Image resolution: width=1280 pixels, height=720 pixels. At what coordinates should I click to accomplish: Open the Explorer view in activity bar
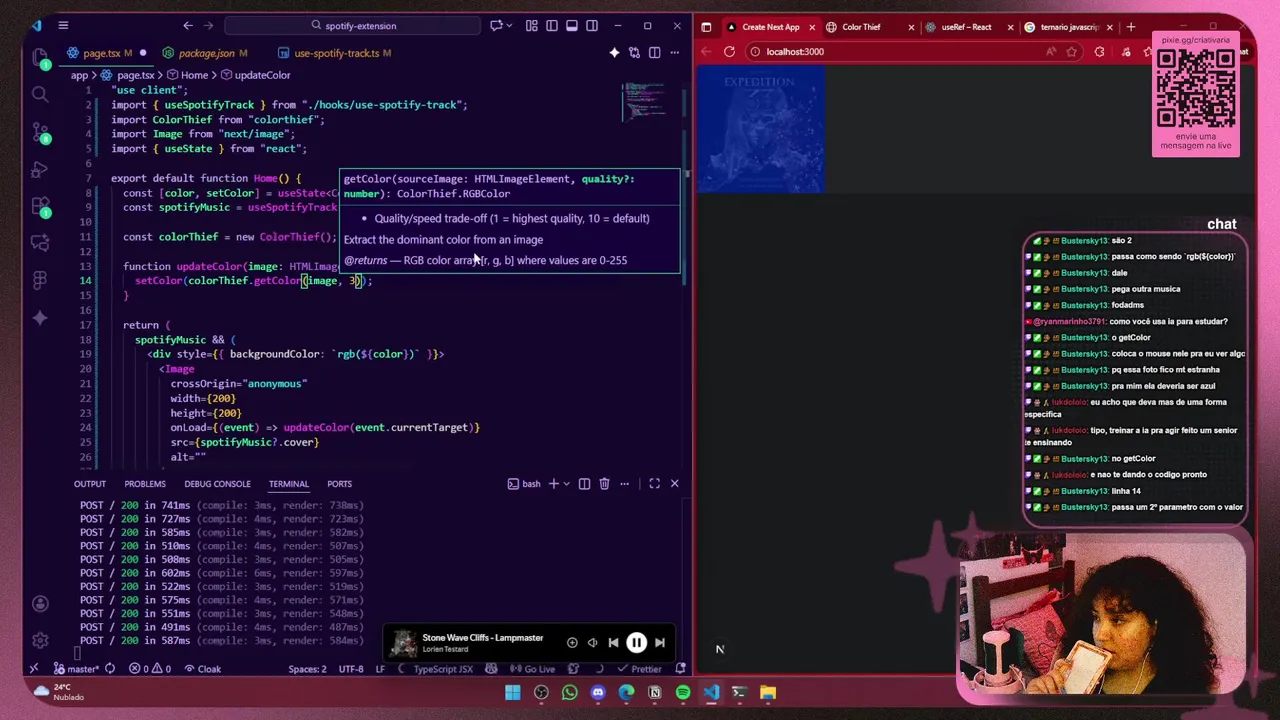click(x=40, y=57)
